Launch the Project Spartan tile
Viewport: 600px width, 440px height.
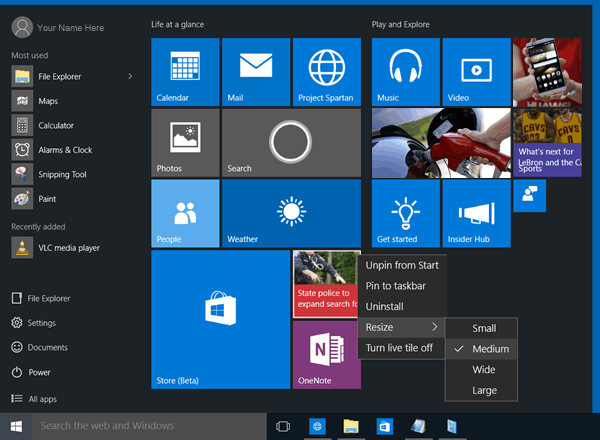[x=327, y=72]
